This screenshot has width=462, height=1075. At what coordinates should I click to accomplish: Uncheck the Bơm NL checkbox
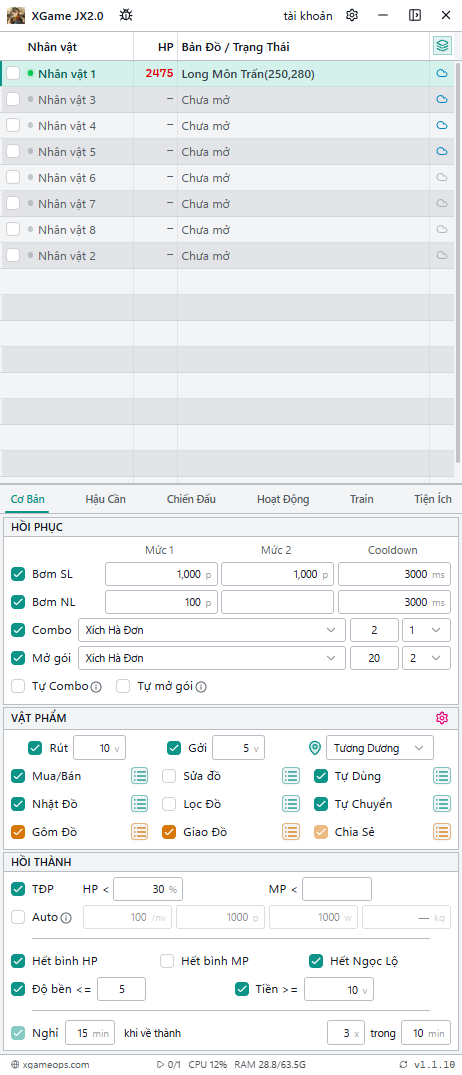pyautogui.click(x=19, y=602)
